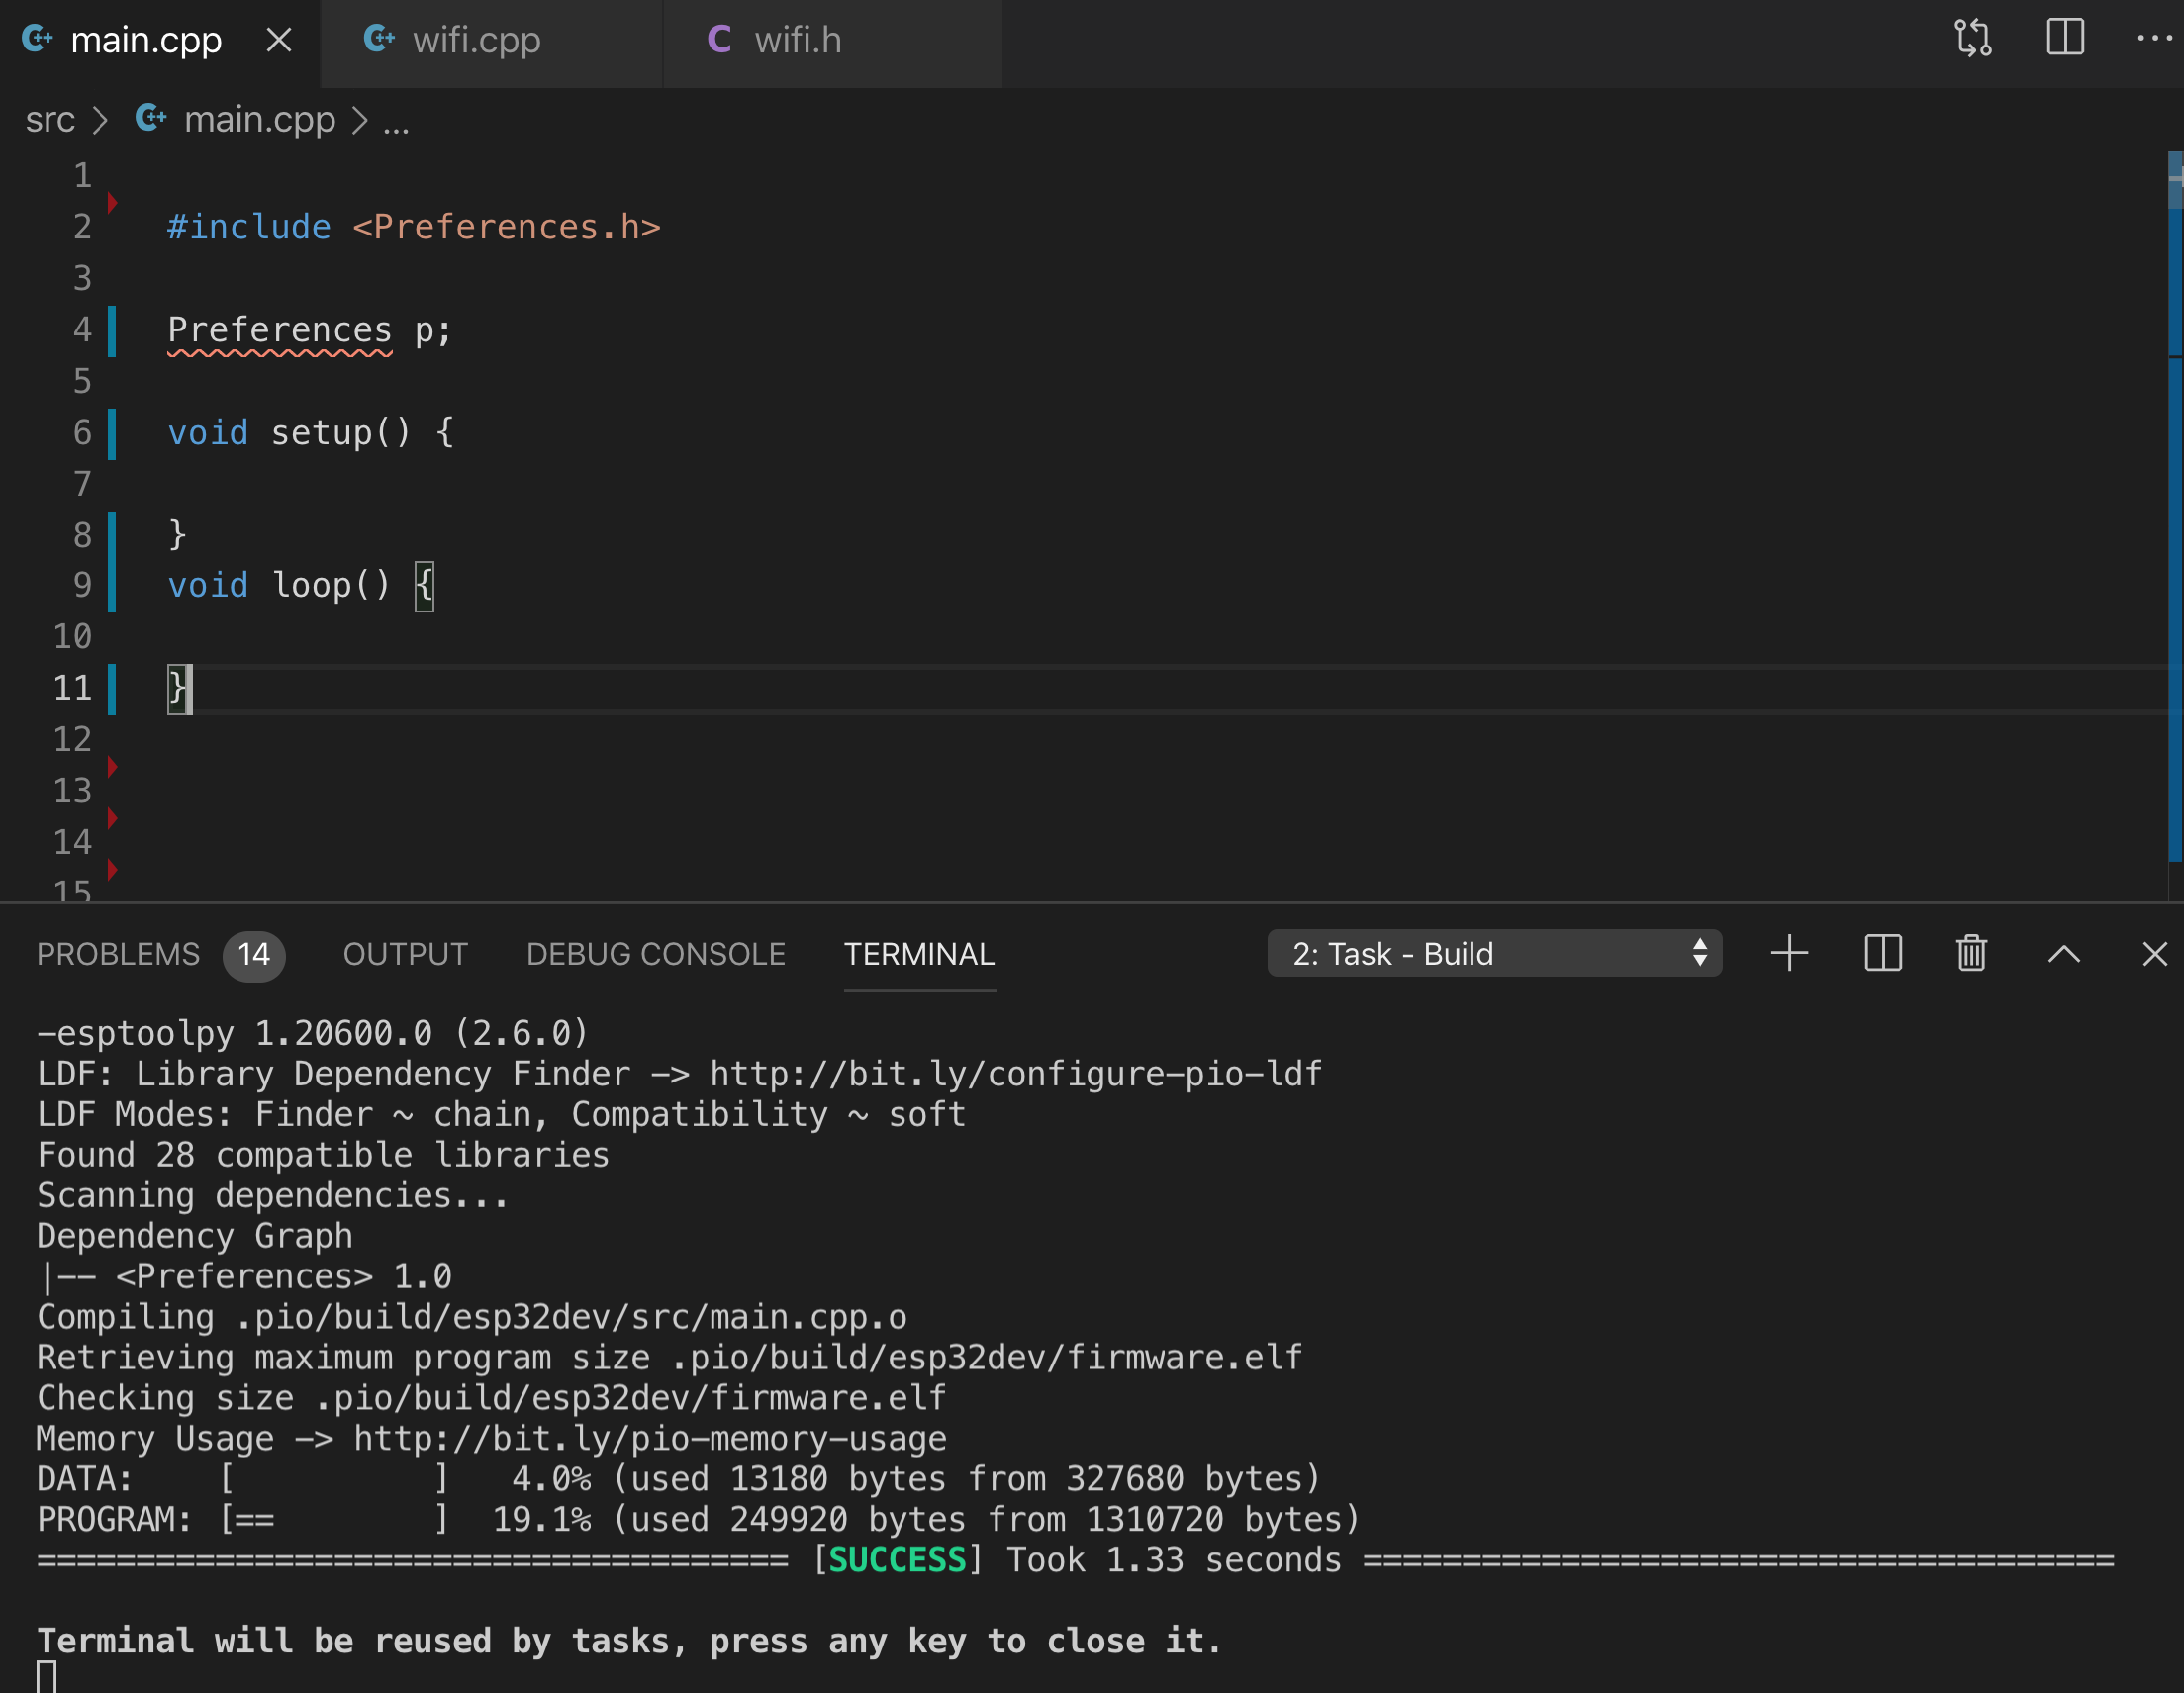The image size is (2184, 1693).
Task: Click the #include <Preferences.h> line
Action: pyautogui.click(x=414, y=227)
